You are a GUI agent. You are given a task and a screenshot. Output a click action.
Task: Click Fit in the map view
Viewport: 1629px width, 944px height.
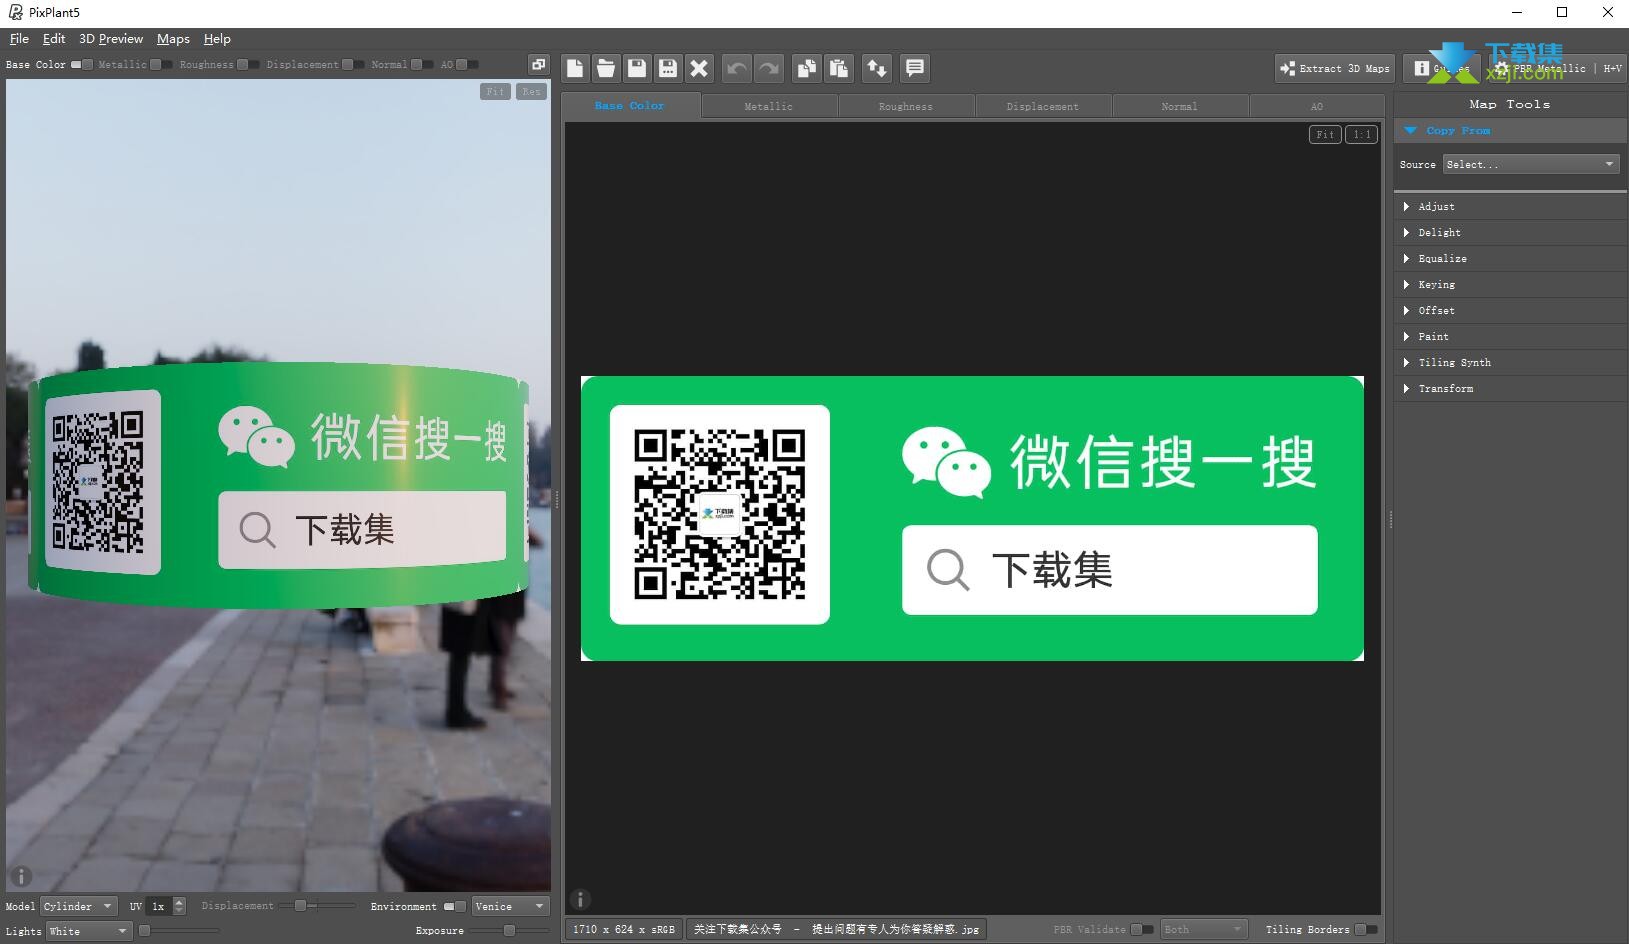[x=1325, y=134]
